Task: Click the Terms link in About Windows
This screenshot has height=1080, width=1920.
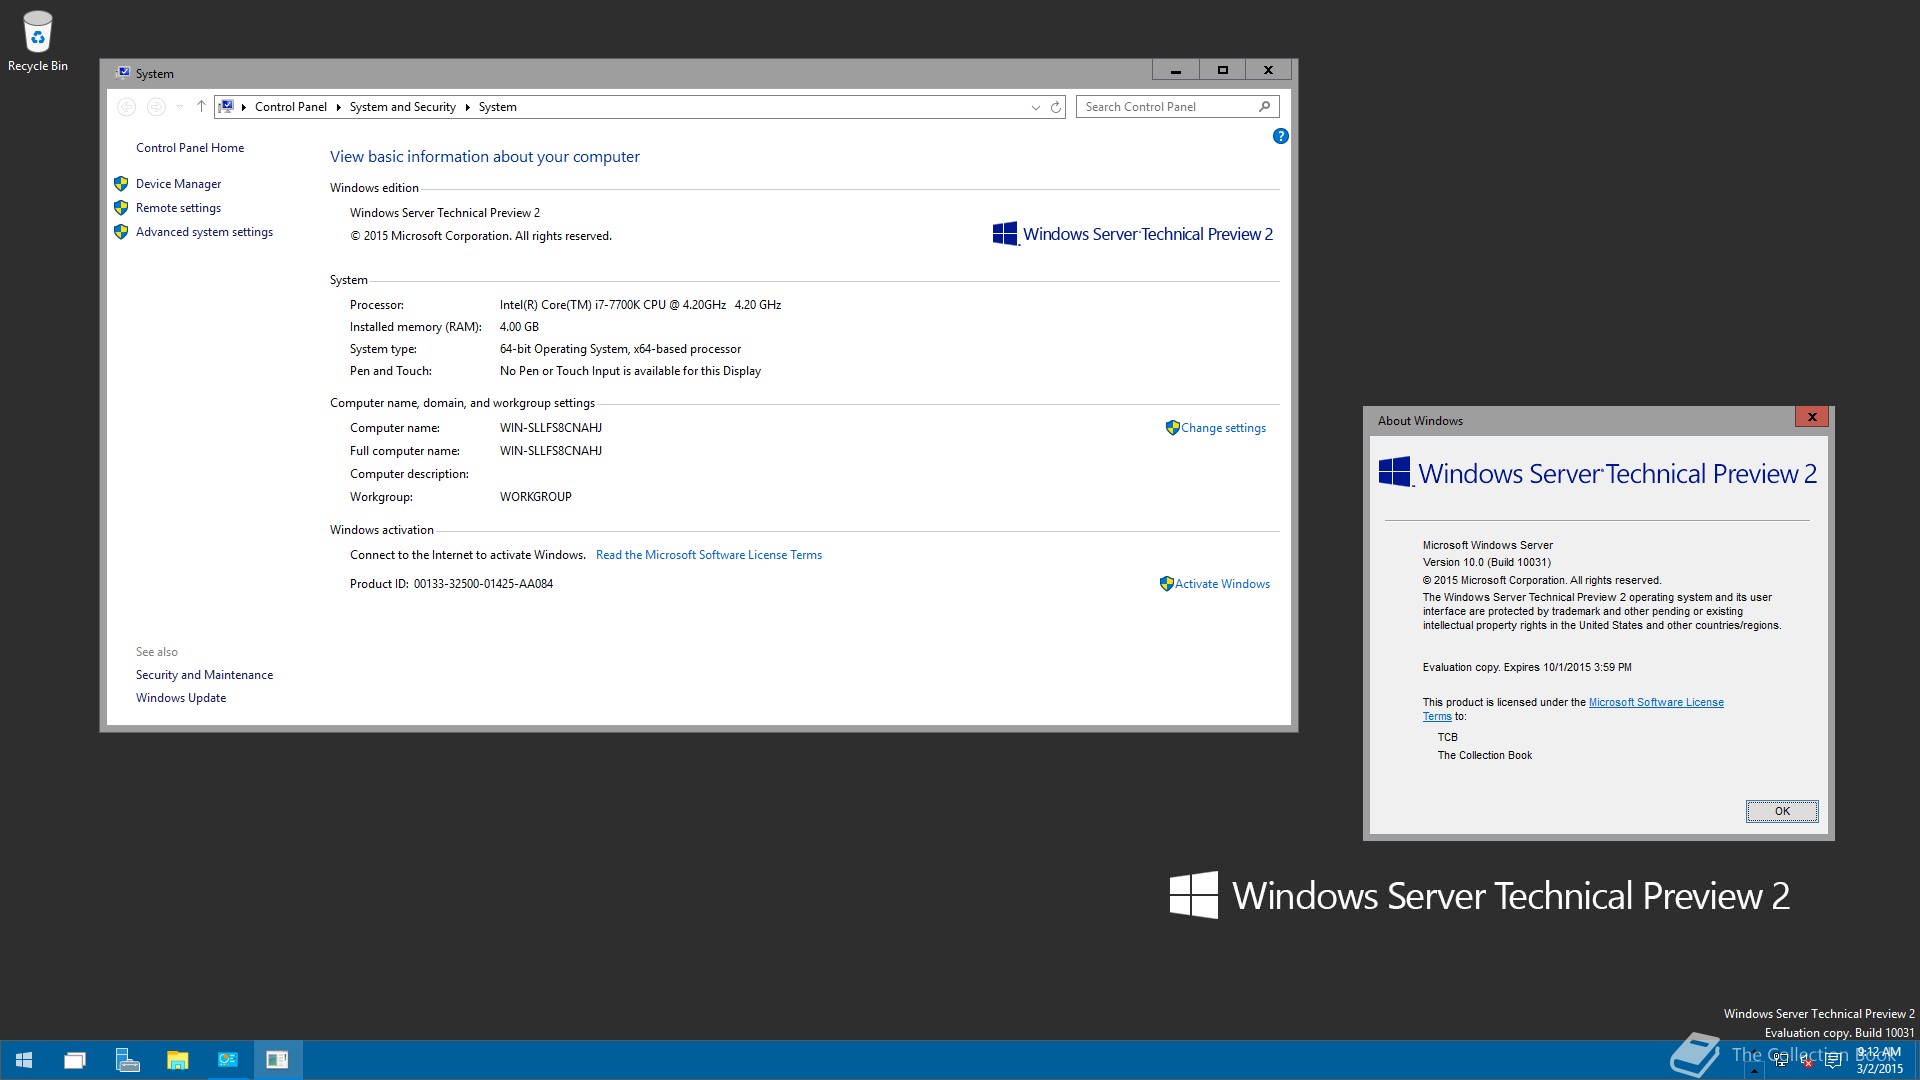Action: point(1437,716)
